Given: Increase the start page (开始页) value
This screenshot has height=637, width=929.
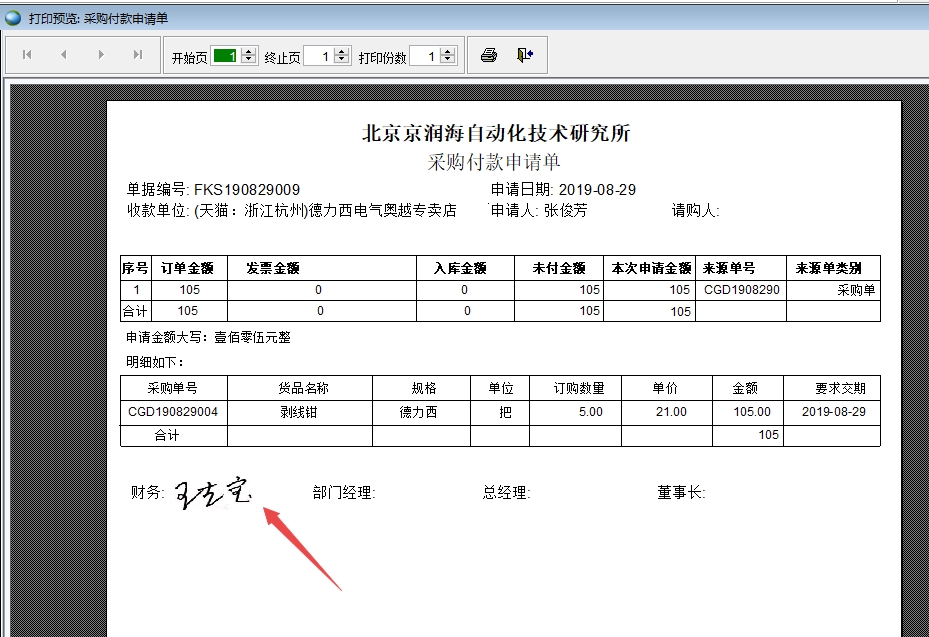Looking at the screenshot, I should (x=249, y=52).
